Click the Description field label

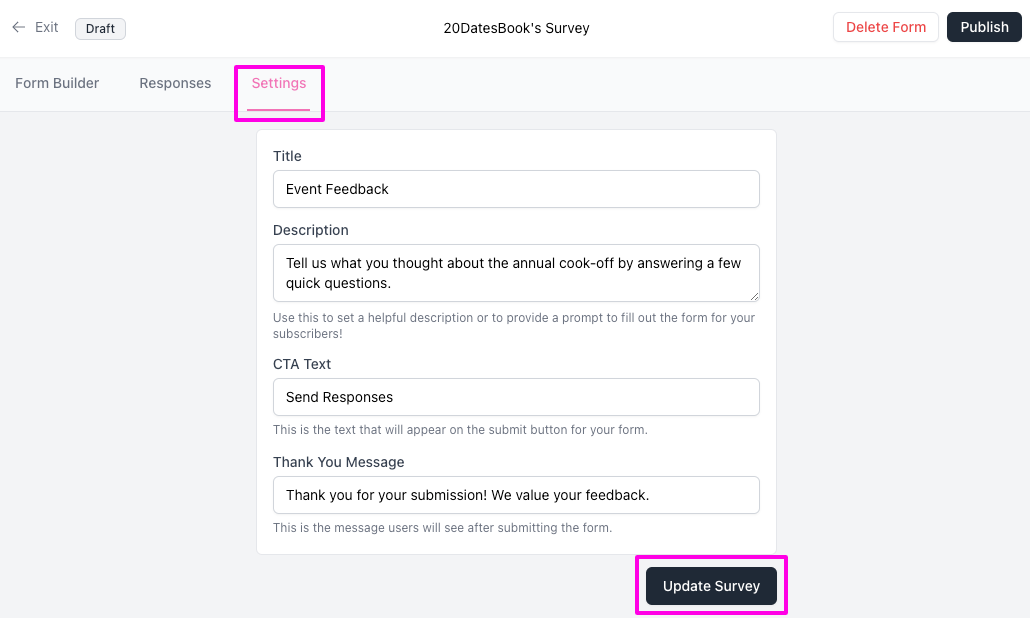(x=311, y=230)
